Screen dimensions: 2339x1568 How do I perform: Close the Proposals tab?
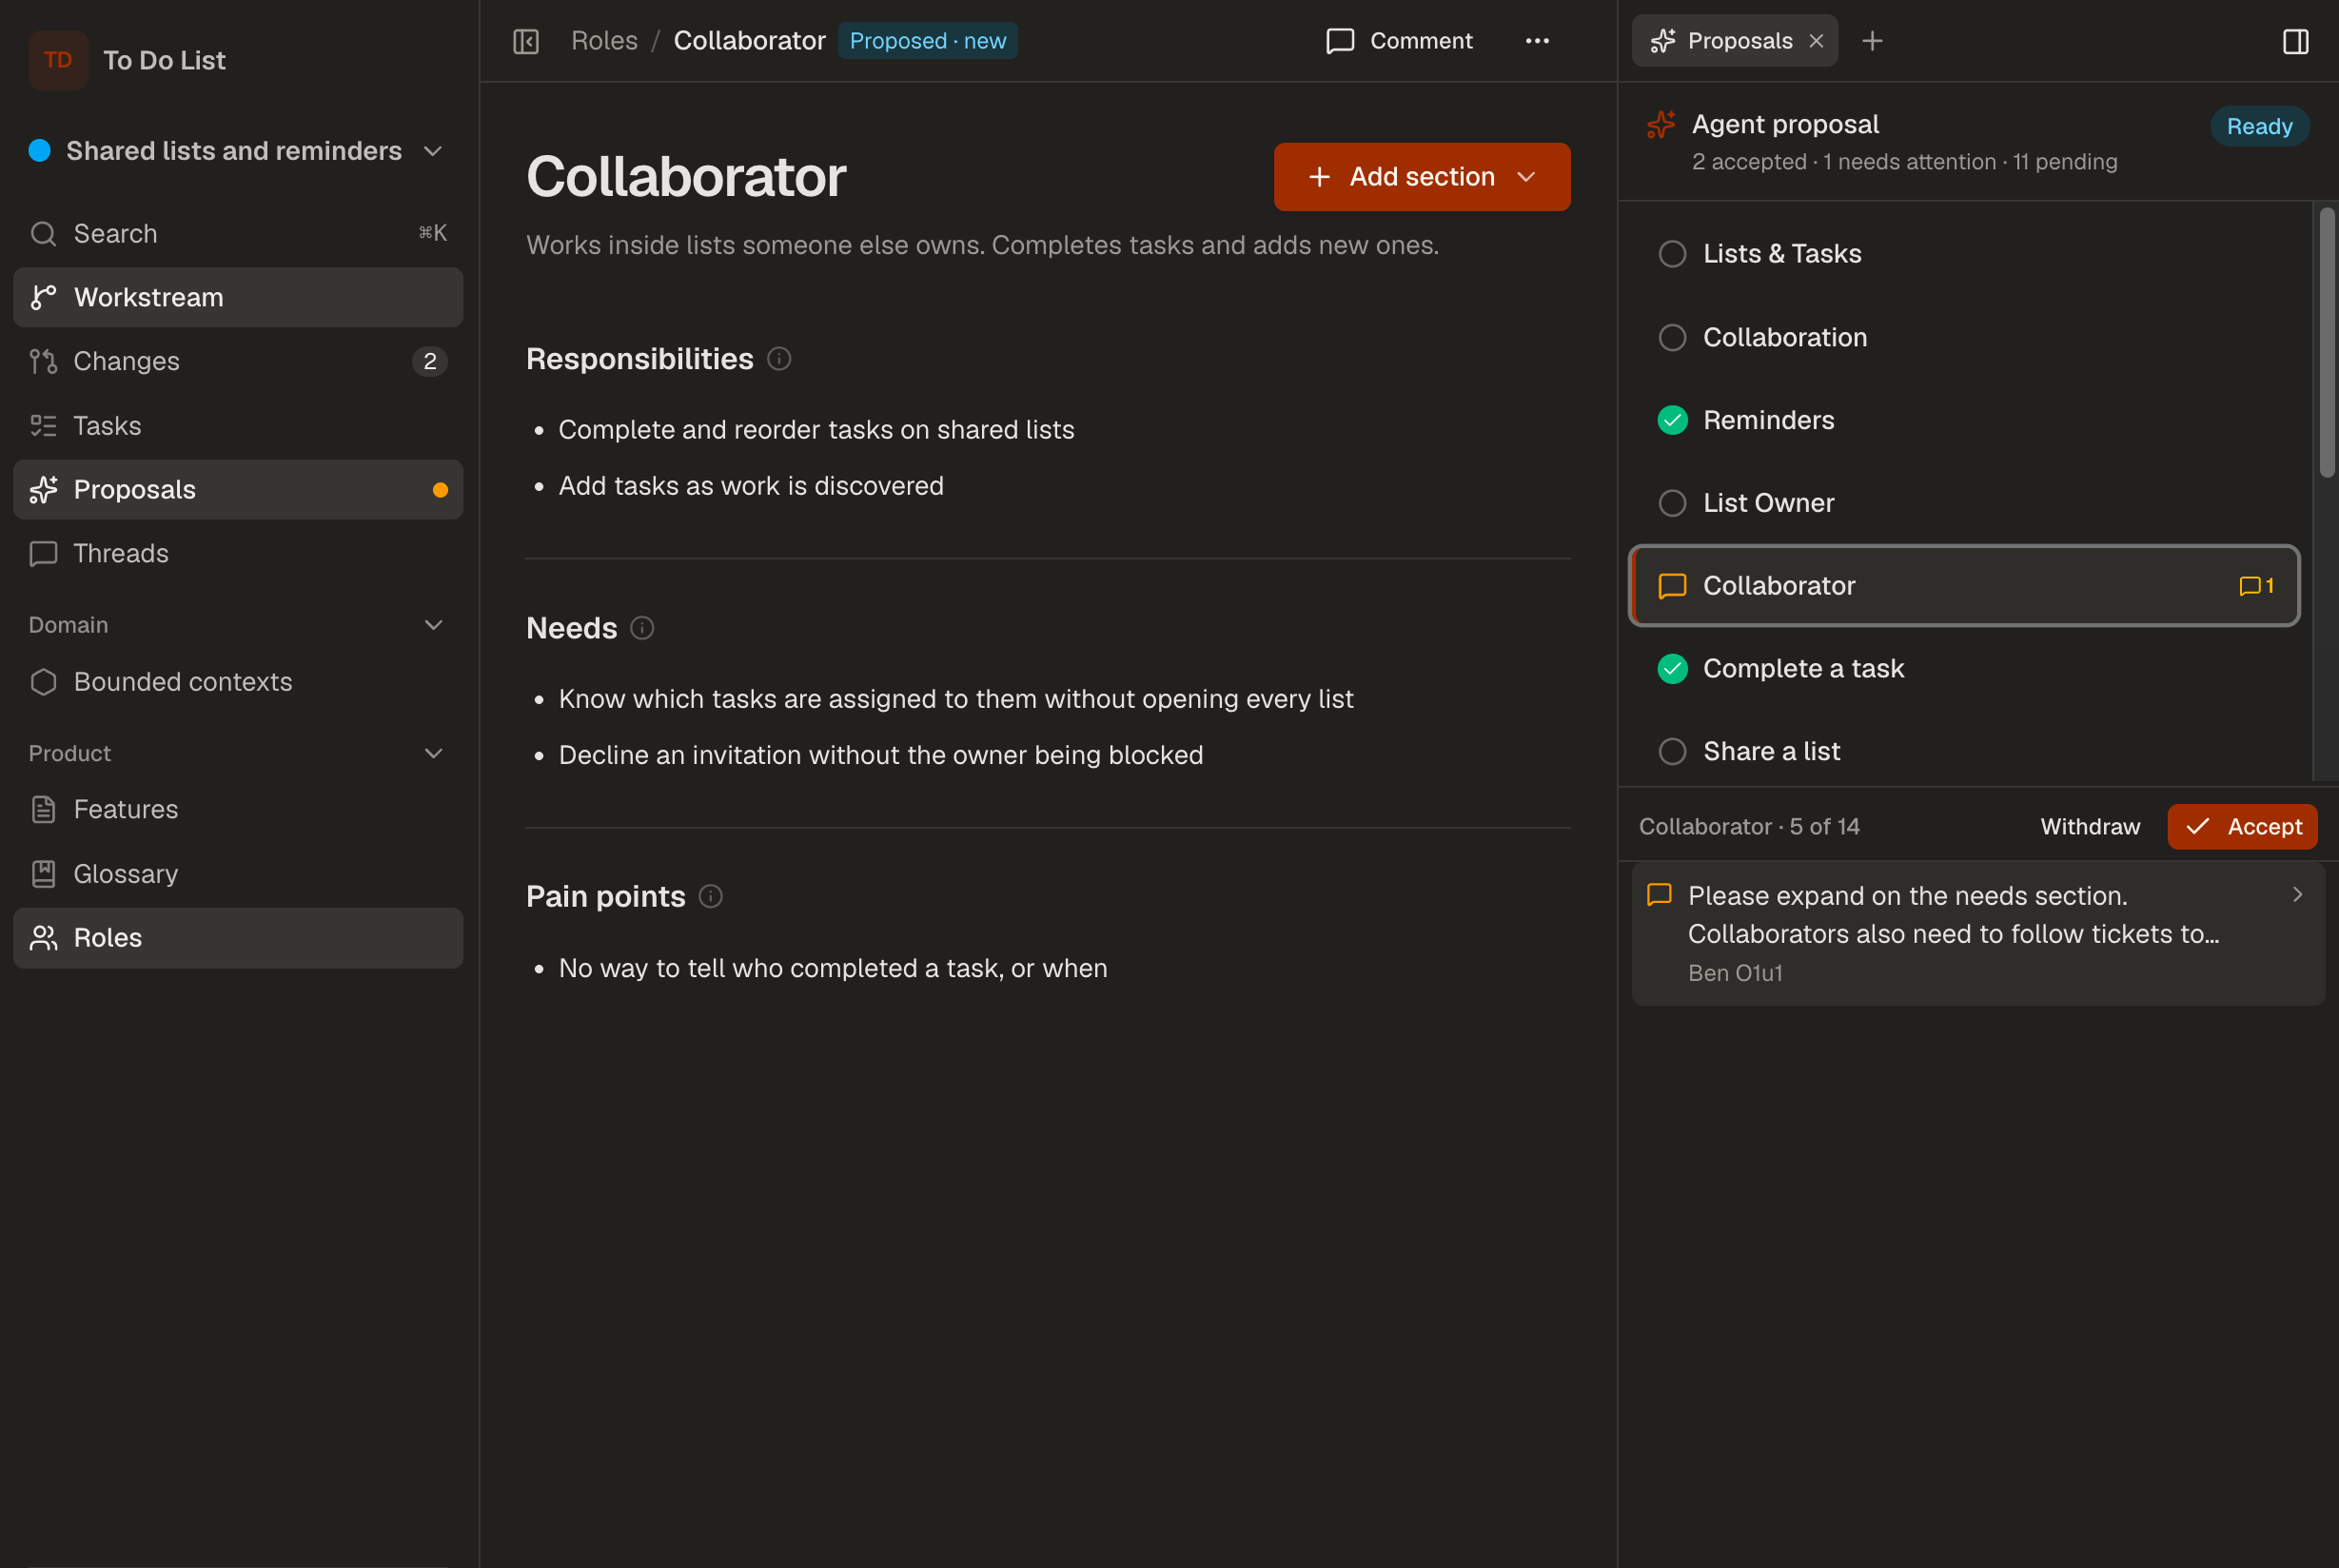pyautogui.click(x=1816, y=41)
